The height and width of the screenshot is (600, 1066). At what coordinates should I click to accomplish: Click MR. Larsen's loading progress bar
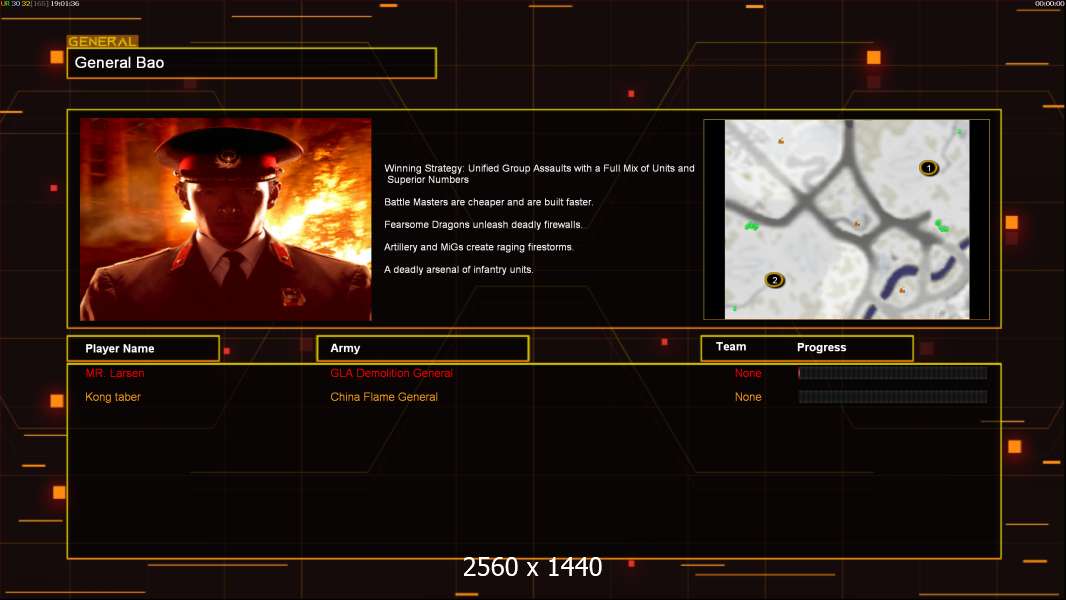coord(893,372)
